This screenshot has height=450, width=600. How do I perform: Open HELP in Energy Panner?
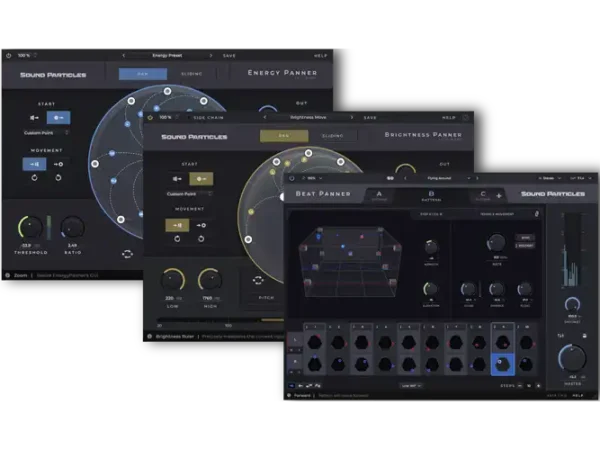tap(321, 56)
